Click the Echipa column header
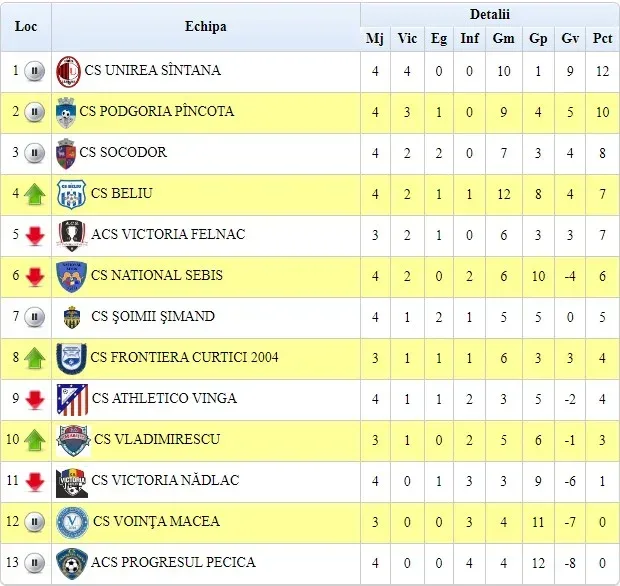This screenshot has height=586, width=620. [x=206, y=26]
